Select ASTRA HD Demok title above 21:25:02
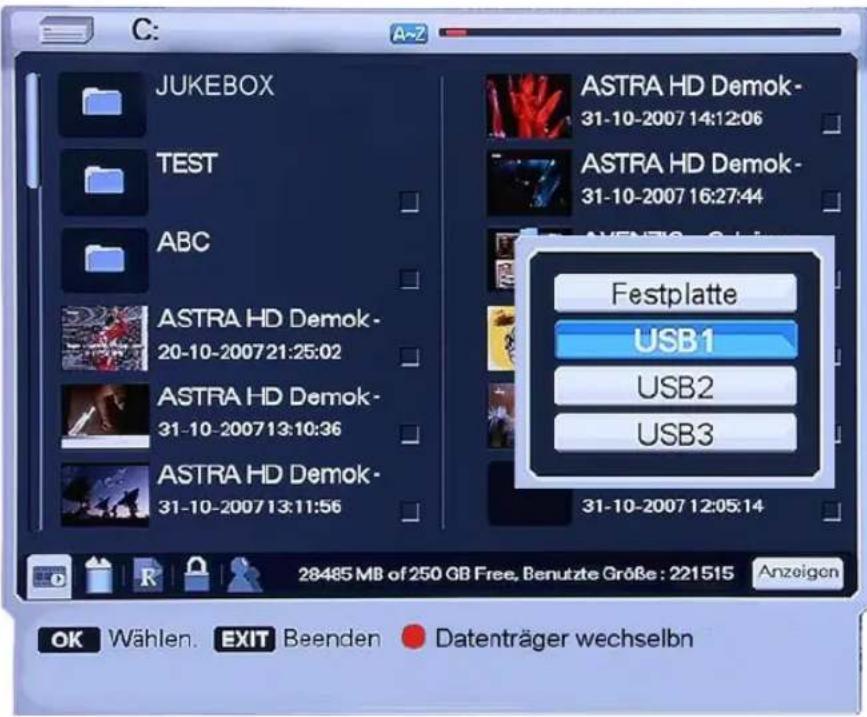The height and width of the screenshot is (717, 867). pos(269,319)
